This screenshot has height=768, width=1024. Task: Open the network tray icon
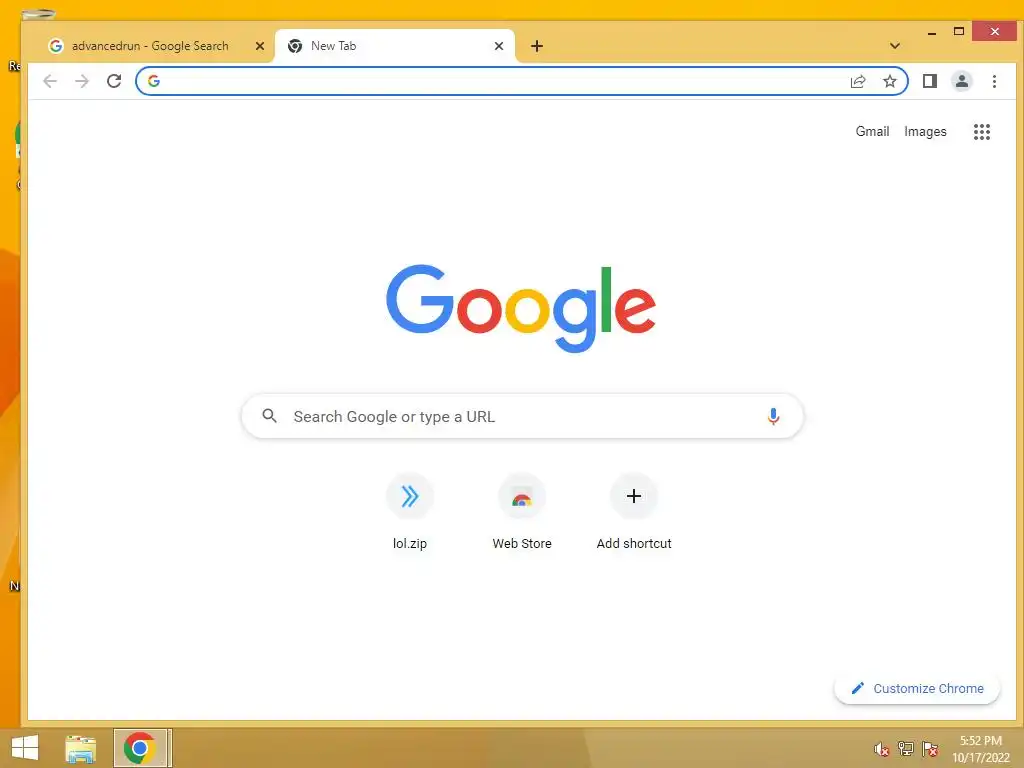click(x=906, y=749)
